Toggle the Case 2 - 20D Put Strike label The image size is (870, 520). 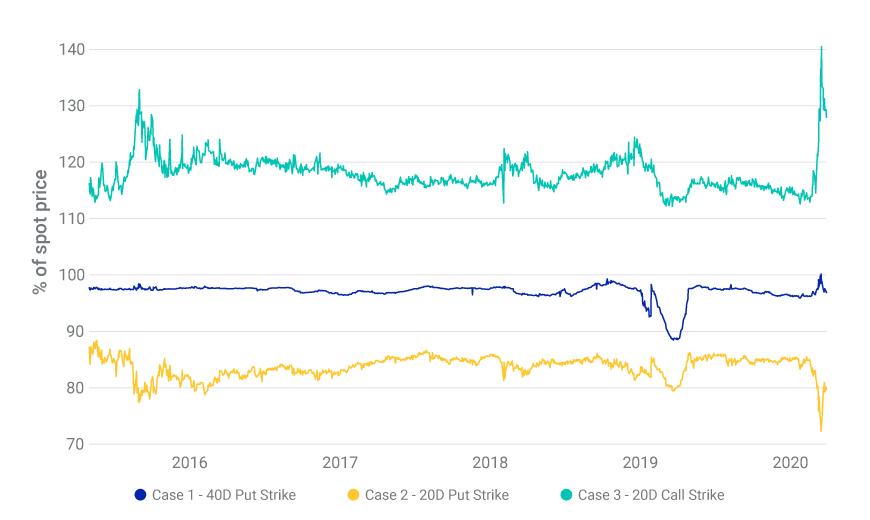(437, 494)
